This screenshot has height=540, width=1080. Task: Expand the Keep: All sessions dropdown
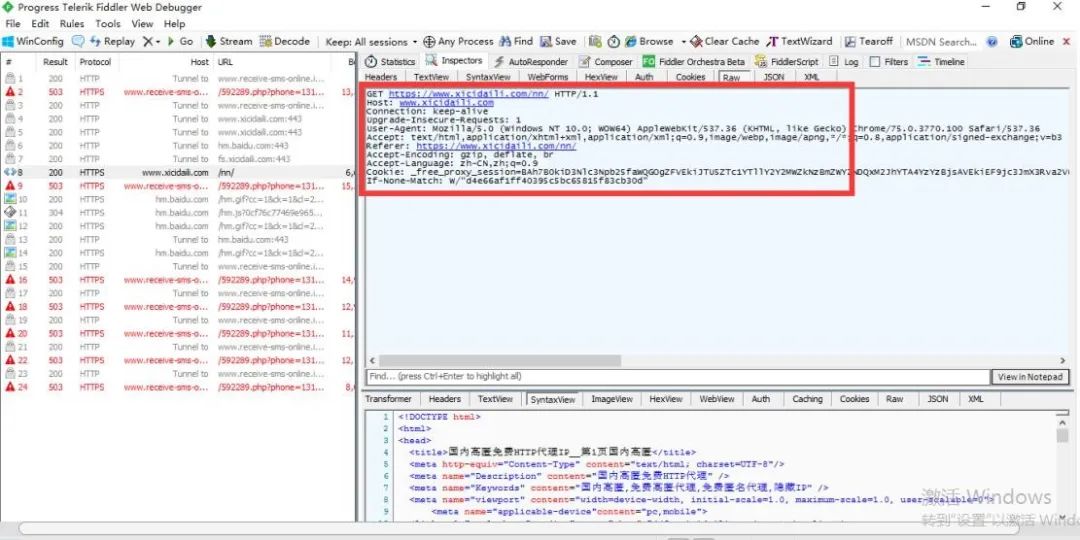[372, 42]
